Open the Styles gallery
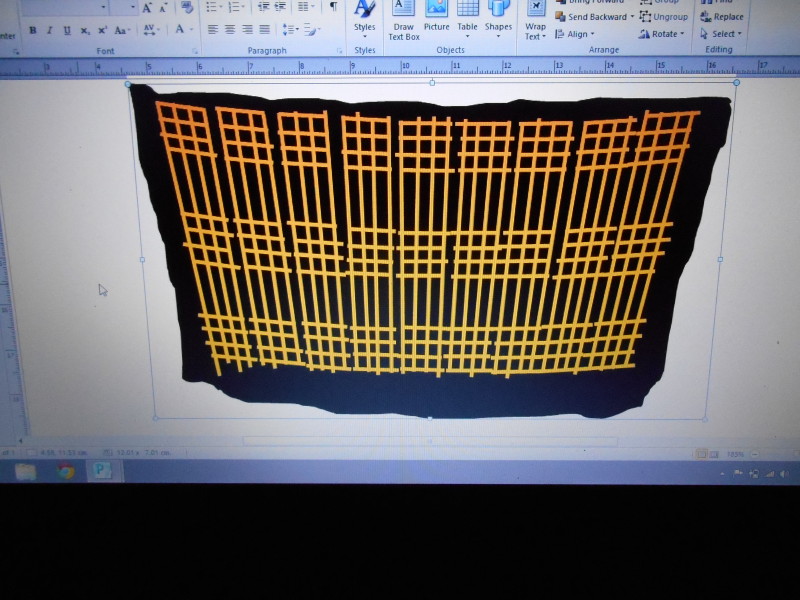 [365, 20]
